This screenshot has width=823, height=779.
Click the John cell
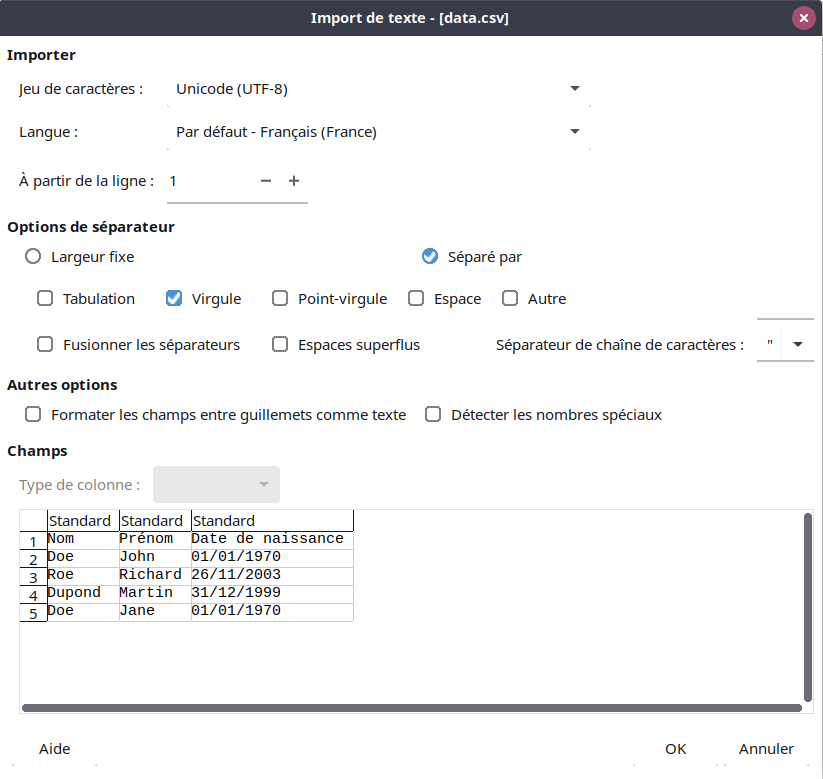[x=155, y=557]
